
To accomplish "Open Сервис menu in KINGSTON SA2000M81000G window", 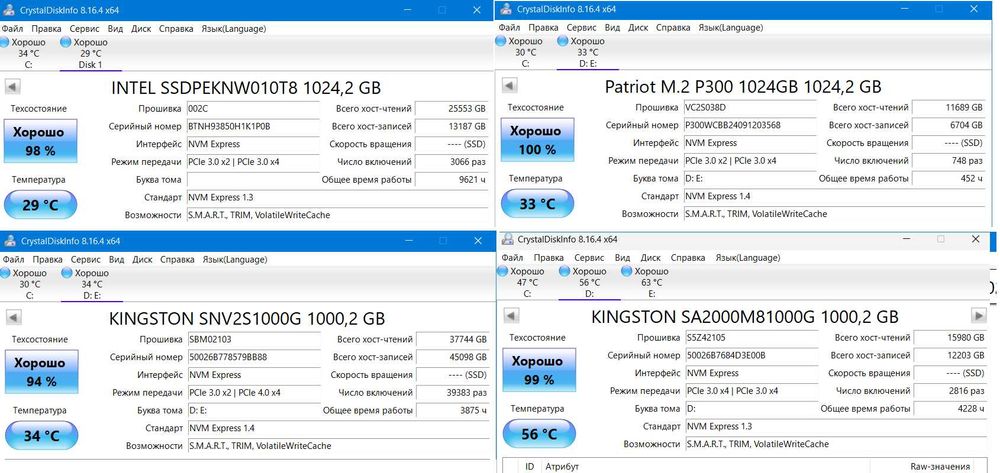I will [590, 258].
